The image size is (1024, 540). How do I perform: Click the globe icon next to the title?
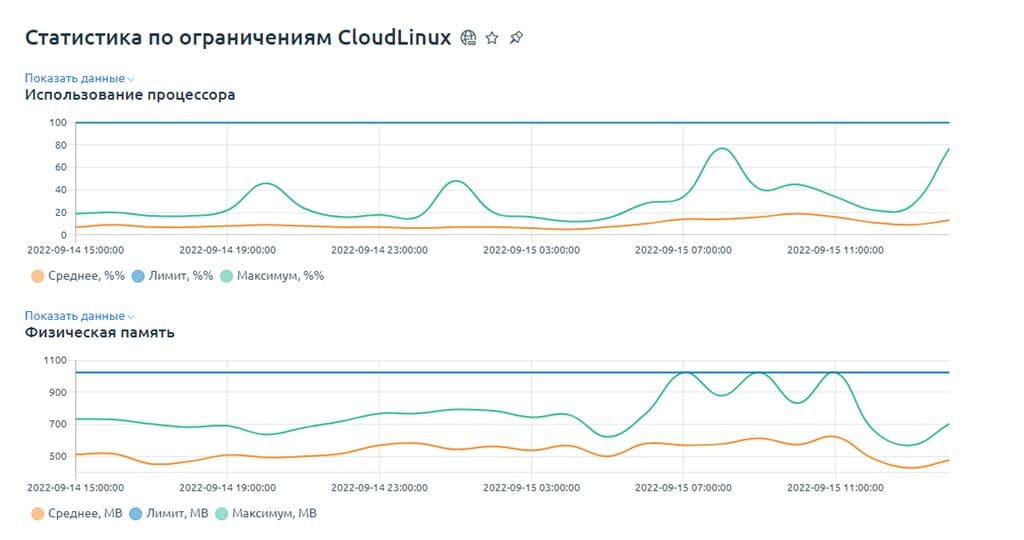[x=468, y=38]
